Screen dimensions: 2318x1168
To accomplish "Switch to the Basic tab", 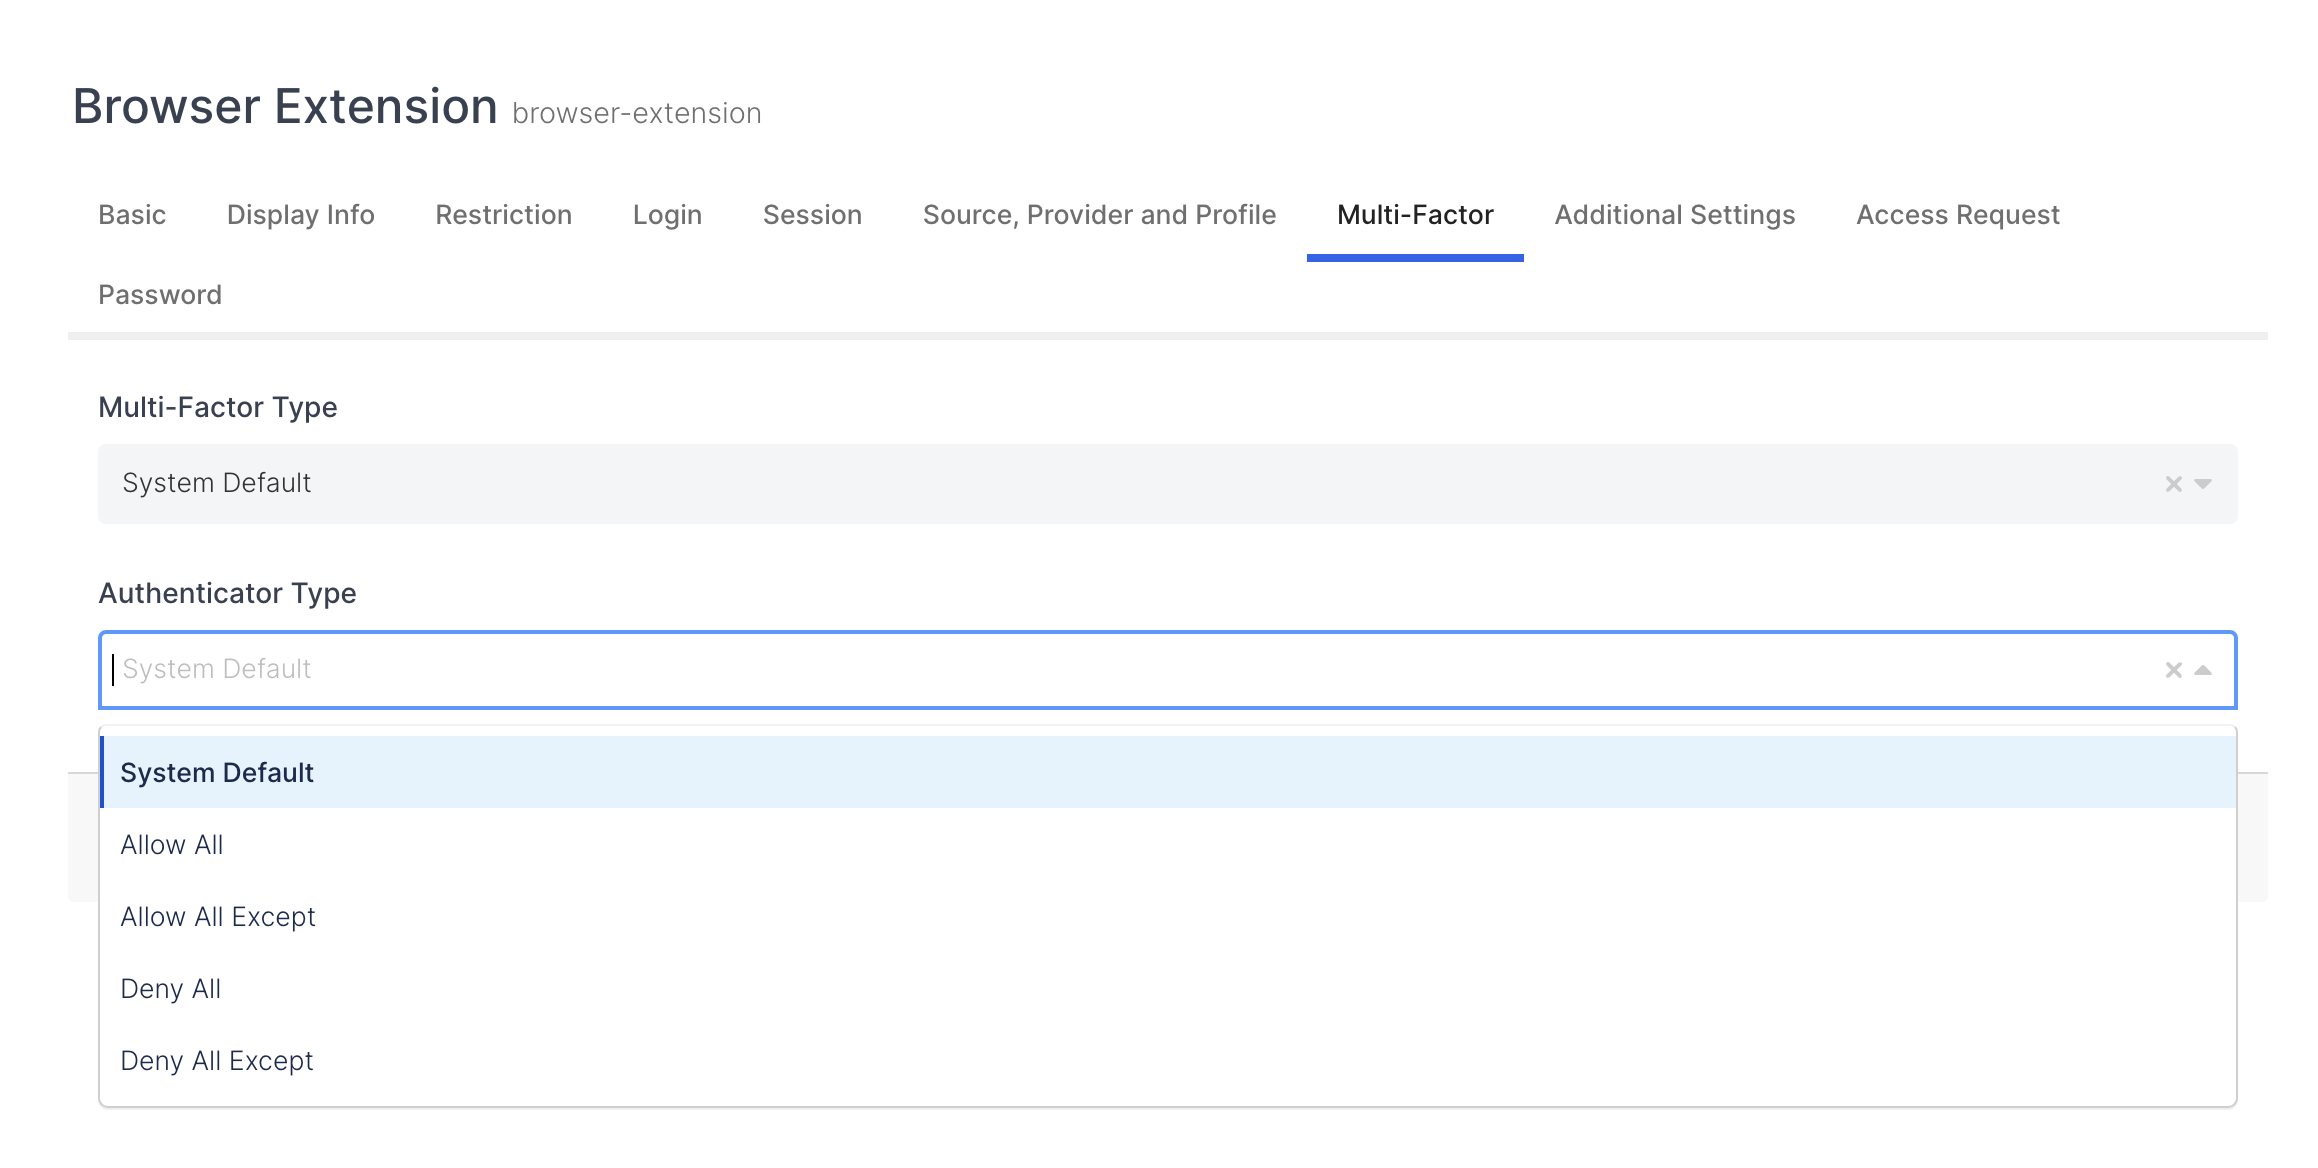I will click(132, 215).
